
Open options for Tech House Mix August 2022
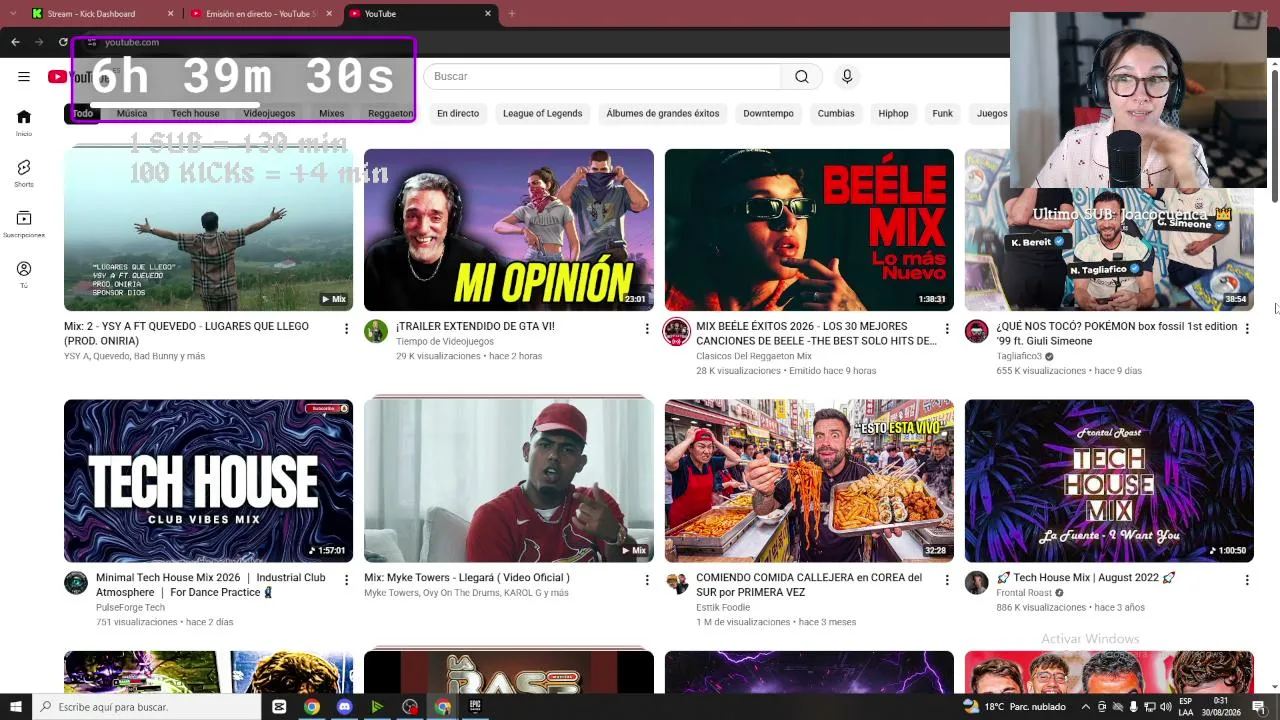coord(1247,580)
